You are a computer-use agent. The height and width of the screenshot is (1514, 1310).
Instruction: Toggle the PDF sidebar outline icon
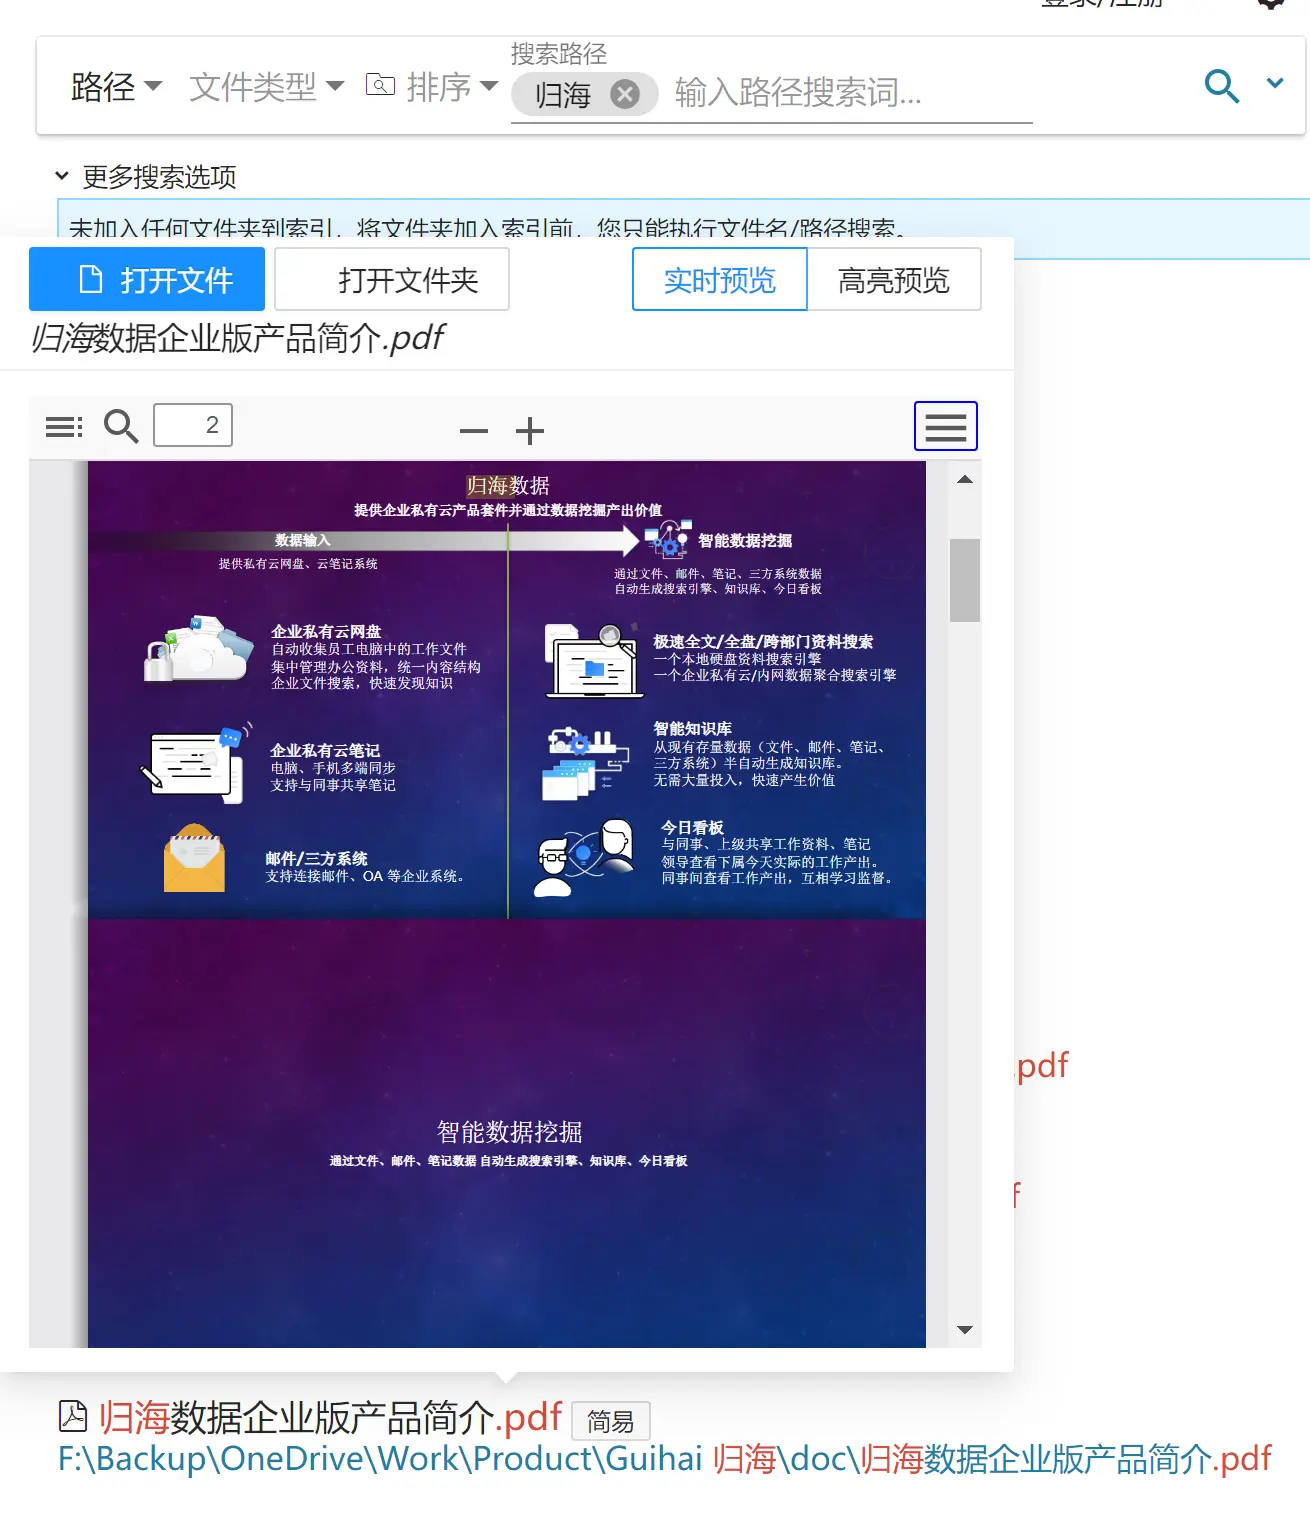(x=64, y=427)
